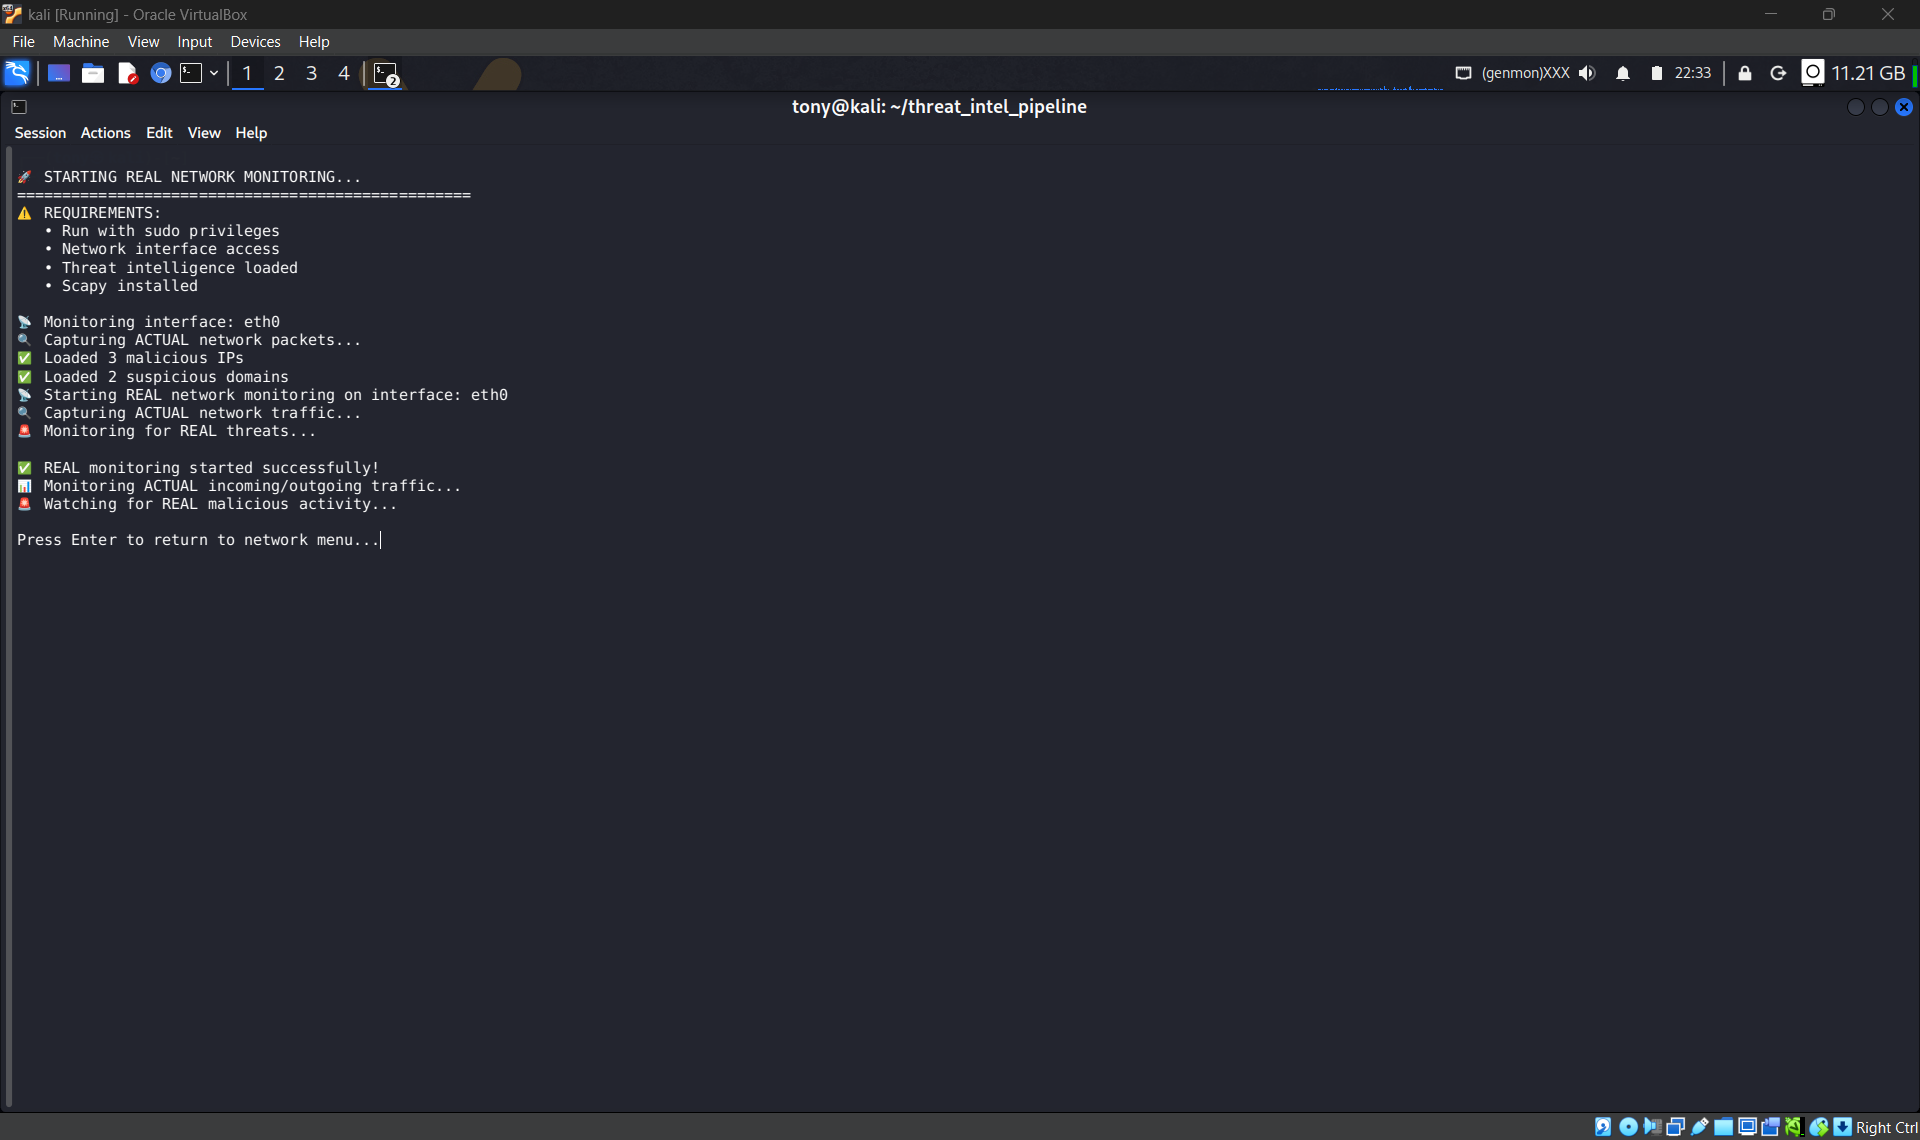Screen dimensions: 1920x1140
Task: Click the (genmon)XXX panel monitor
Action: coord(1525,73)
